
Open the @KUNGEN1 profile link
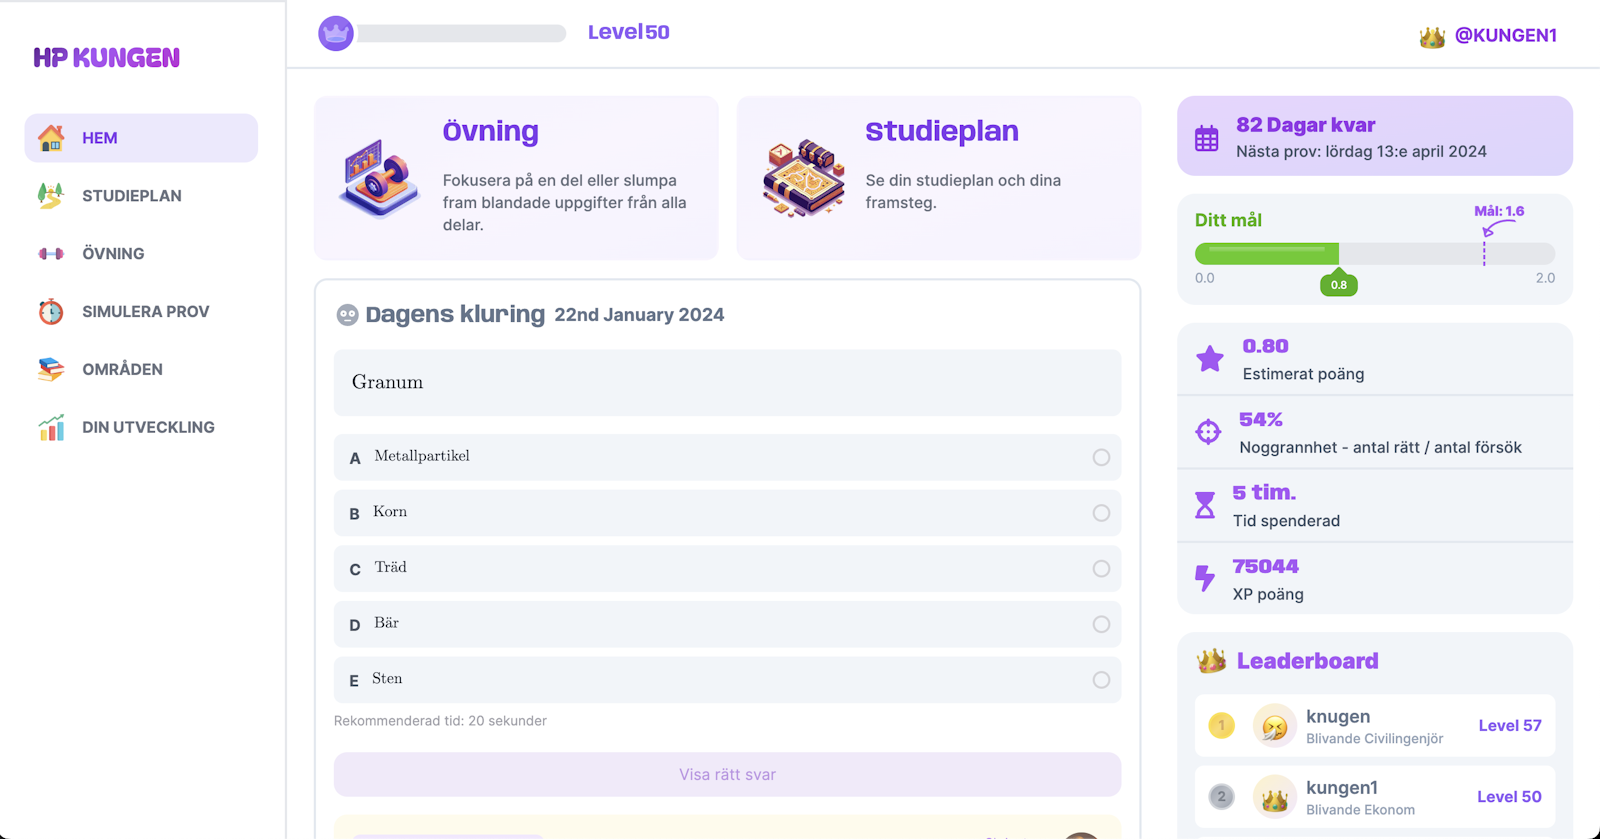pos(1505,36)
